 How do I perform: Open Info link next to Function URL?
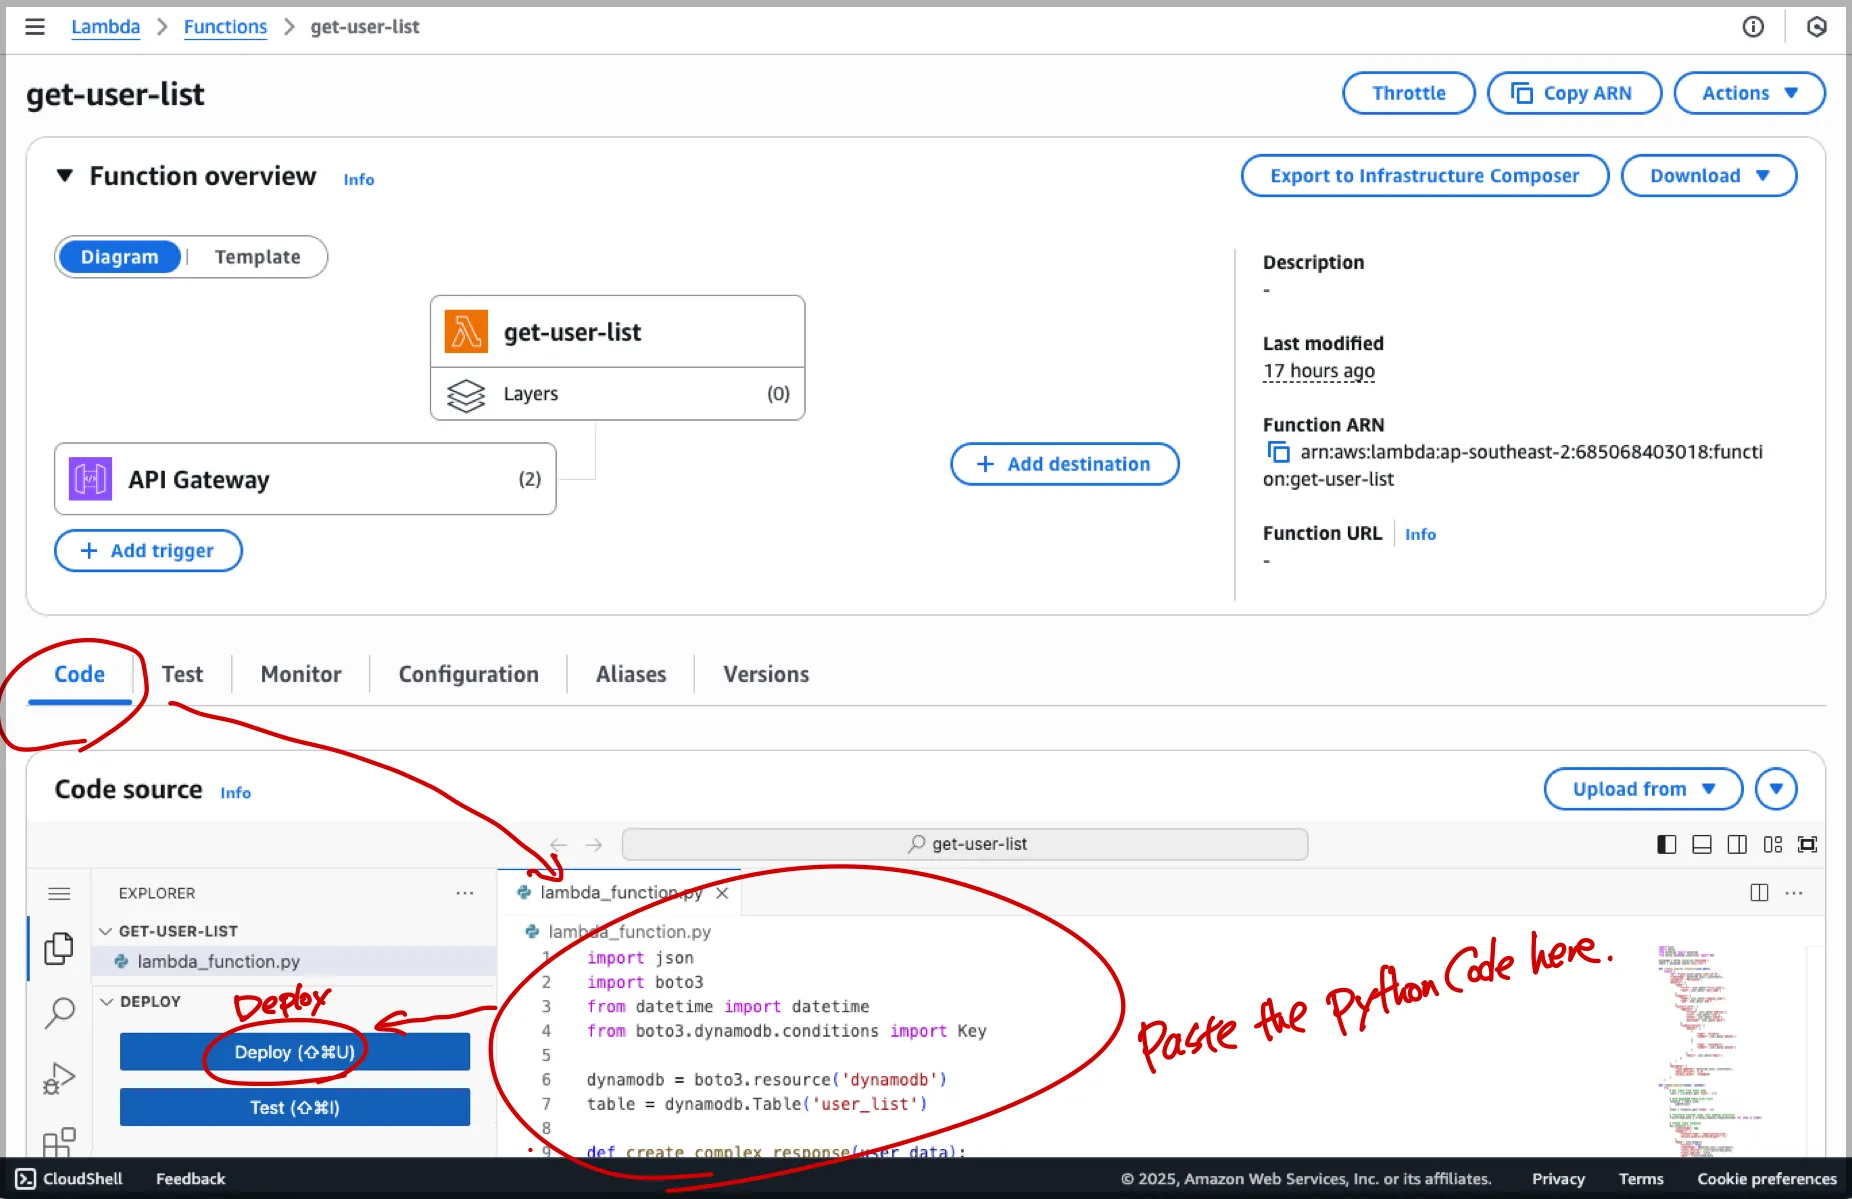[1420, 535]
